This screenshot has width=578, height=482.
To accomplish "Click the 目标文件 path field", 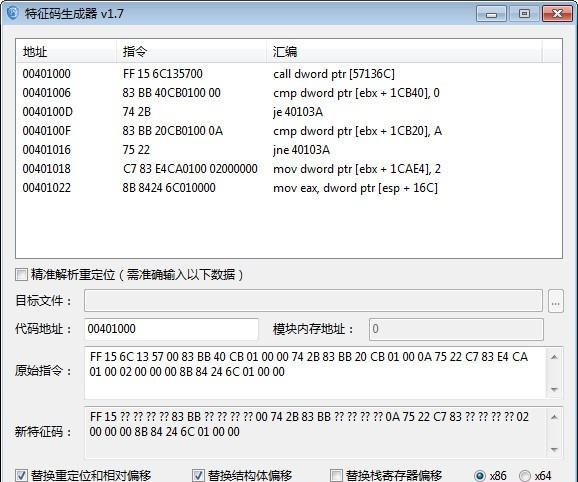I will tap(313, 300).
